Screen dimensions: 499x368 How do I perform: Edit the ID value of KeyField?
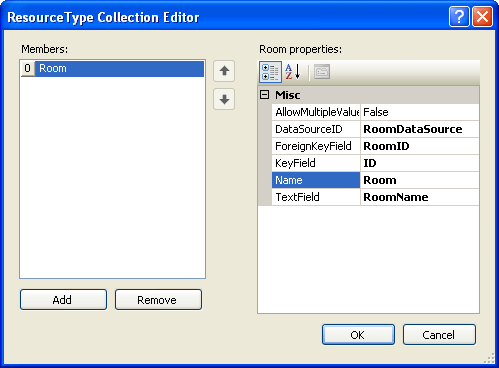point(420,163)
